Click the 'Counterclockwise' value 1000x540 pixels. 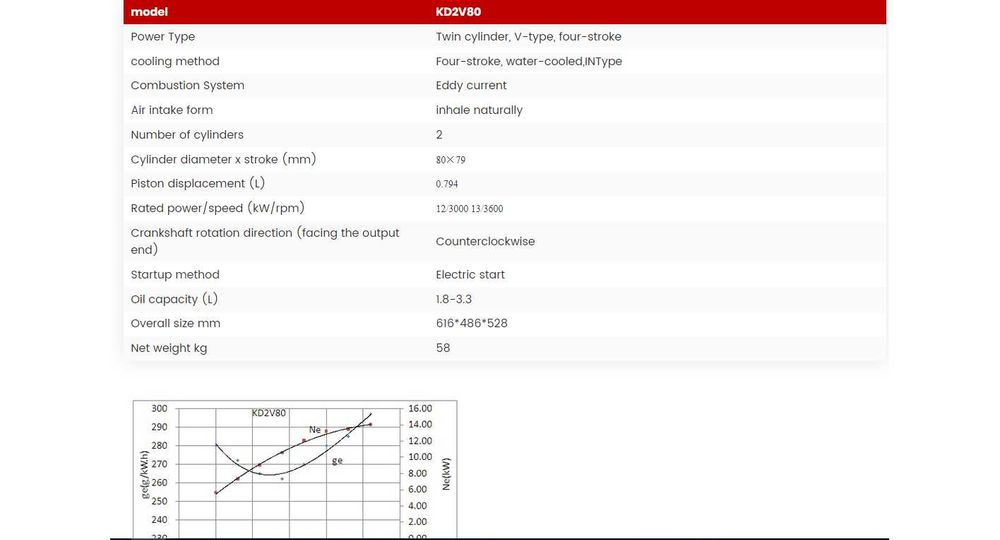(x=485, y=241)
